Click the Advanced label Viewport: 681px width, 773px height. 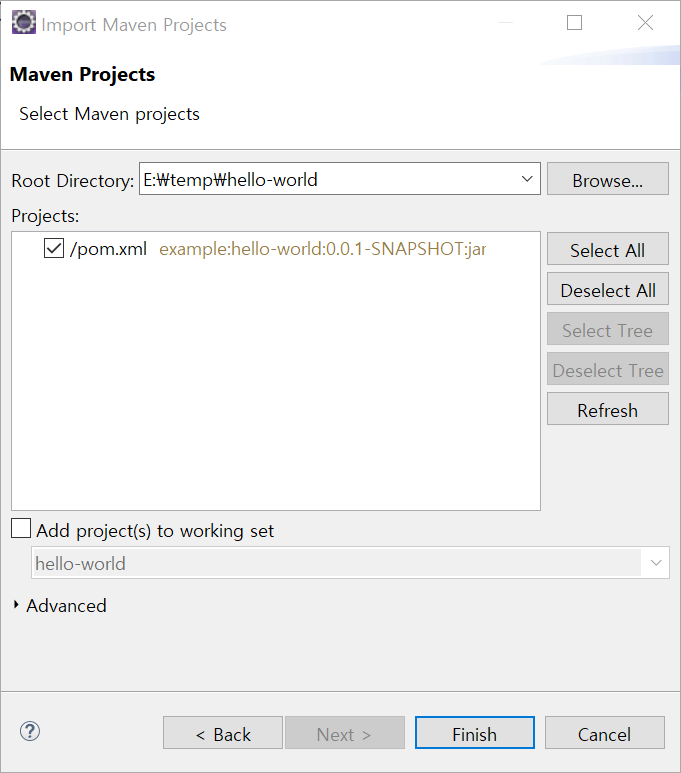[67, 605]
